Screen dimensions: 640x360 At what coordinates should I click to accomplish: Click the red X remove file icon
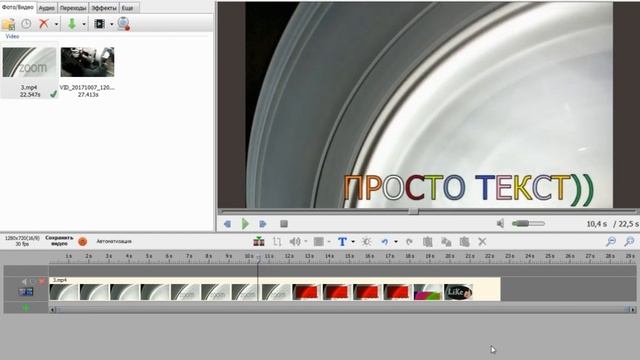pos(44,24)
